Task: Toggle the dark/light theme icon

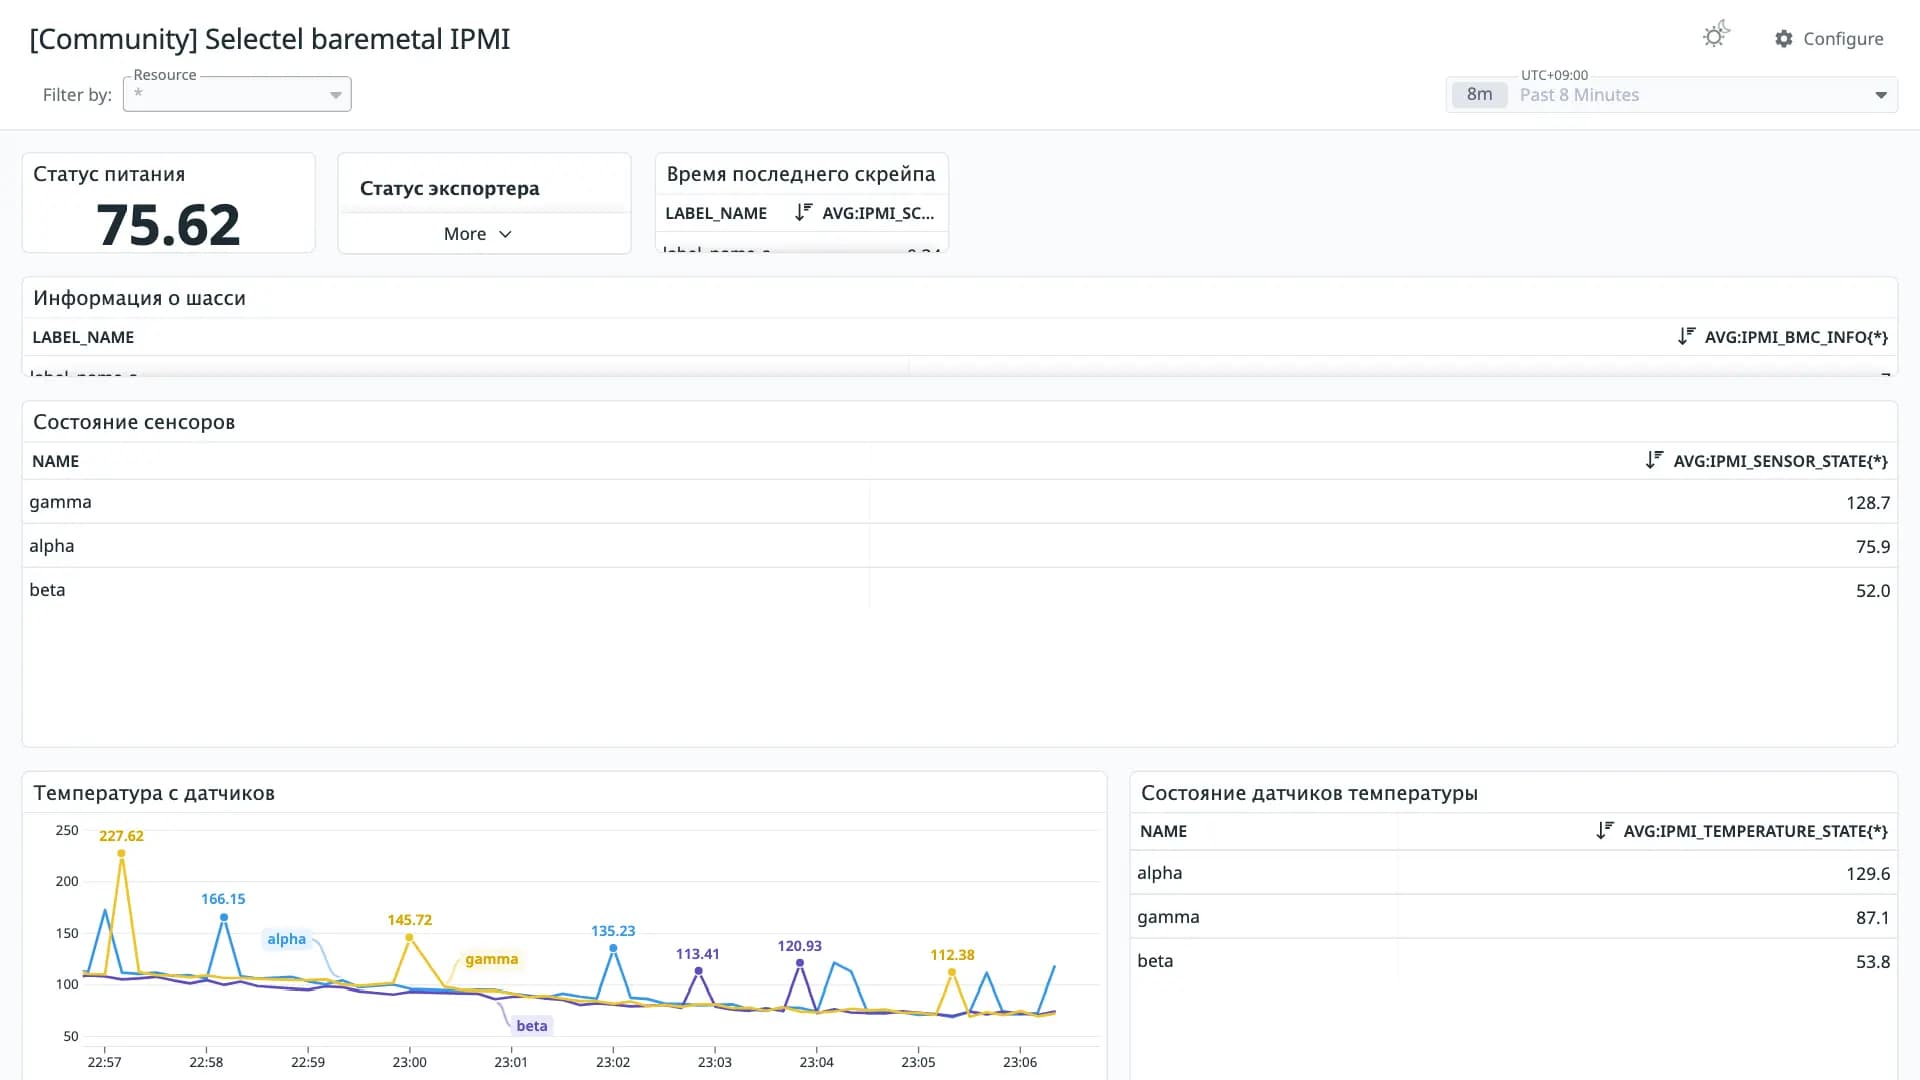Action: pyautogui.click(x=1716, y=35)
